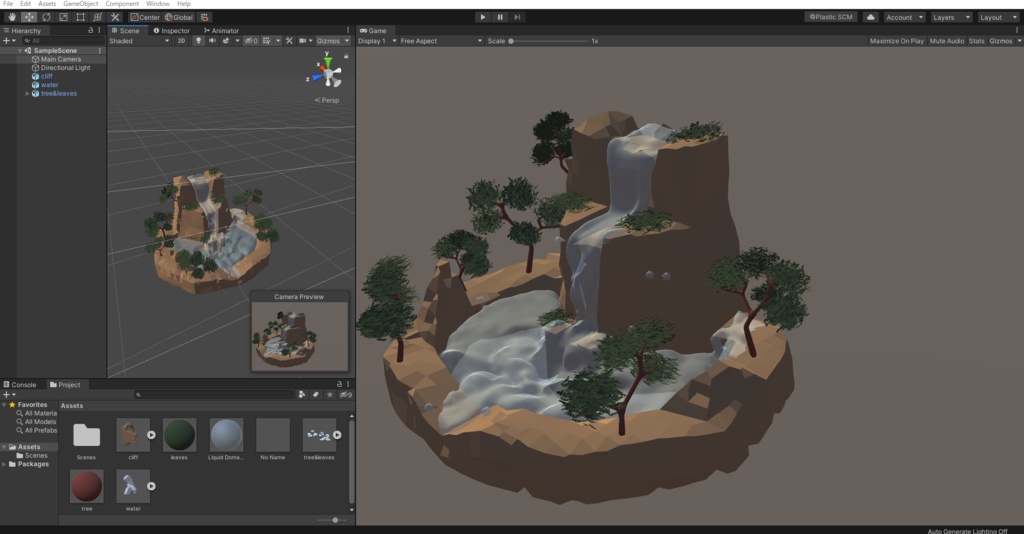
Task: Select the Hand tool
Action: point(12,17)
